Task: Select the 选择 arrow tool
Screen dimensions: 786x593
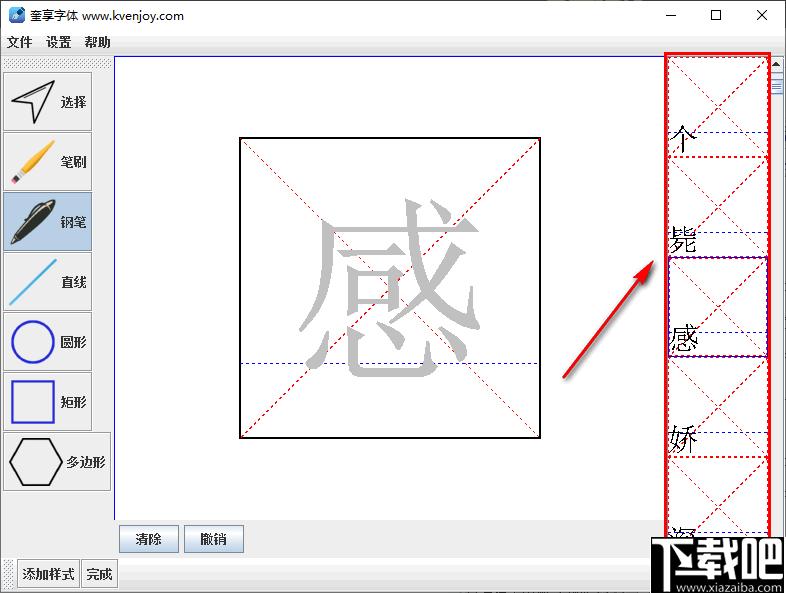Action: [48, 102]
